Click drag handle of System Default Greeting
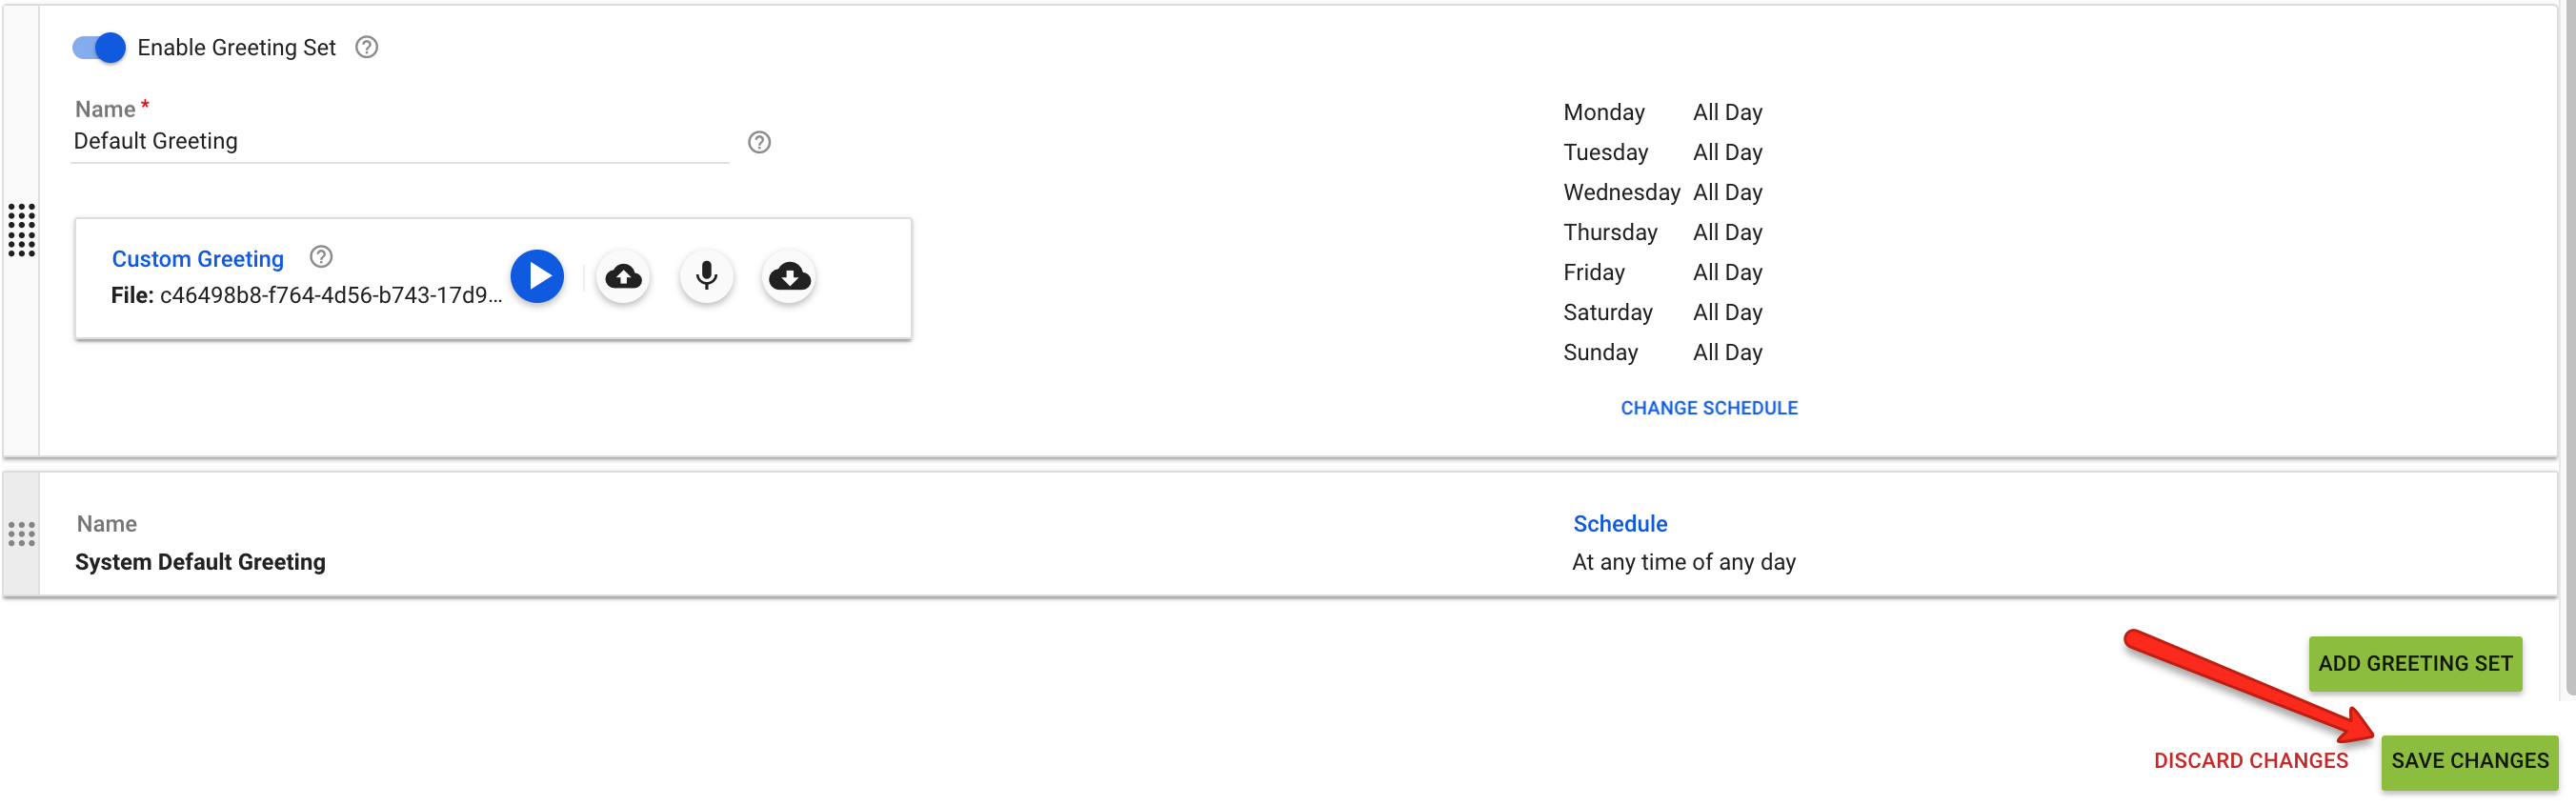The image size is (2576, 806). tap(21, 534)
